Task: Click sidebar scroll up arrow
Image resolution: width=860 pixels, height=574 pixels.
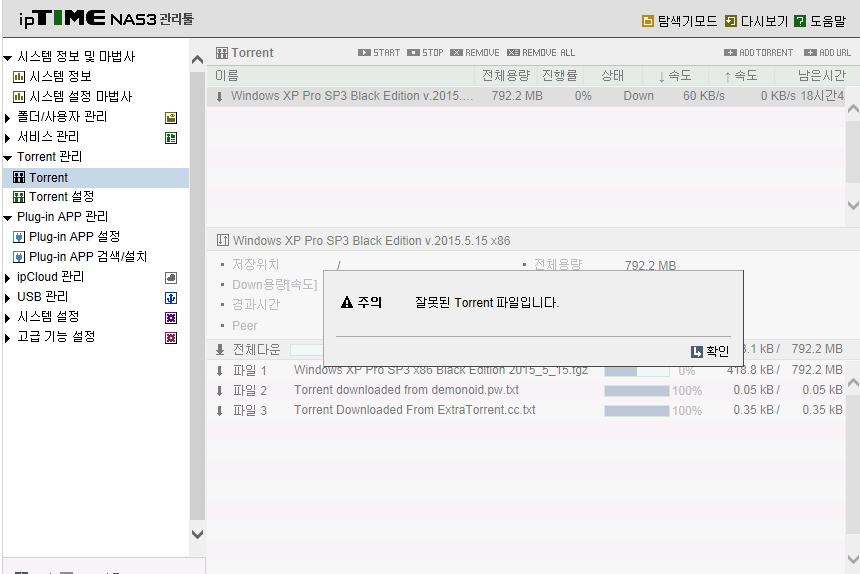Action: [197, 59]
